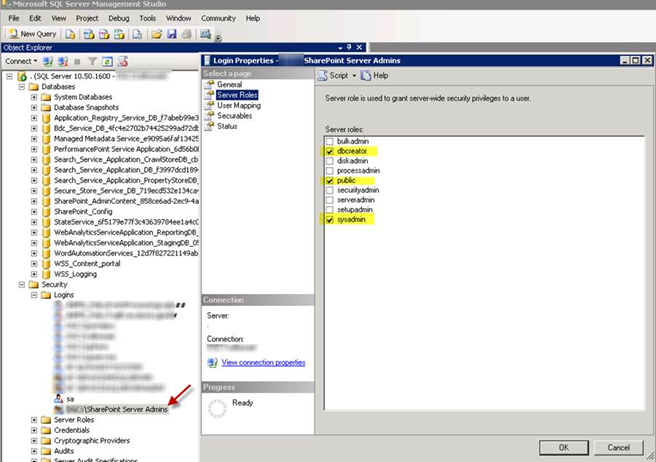Open the Securables page
The image size is (656, 462).
click(234, 116)
